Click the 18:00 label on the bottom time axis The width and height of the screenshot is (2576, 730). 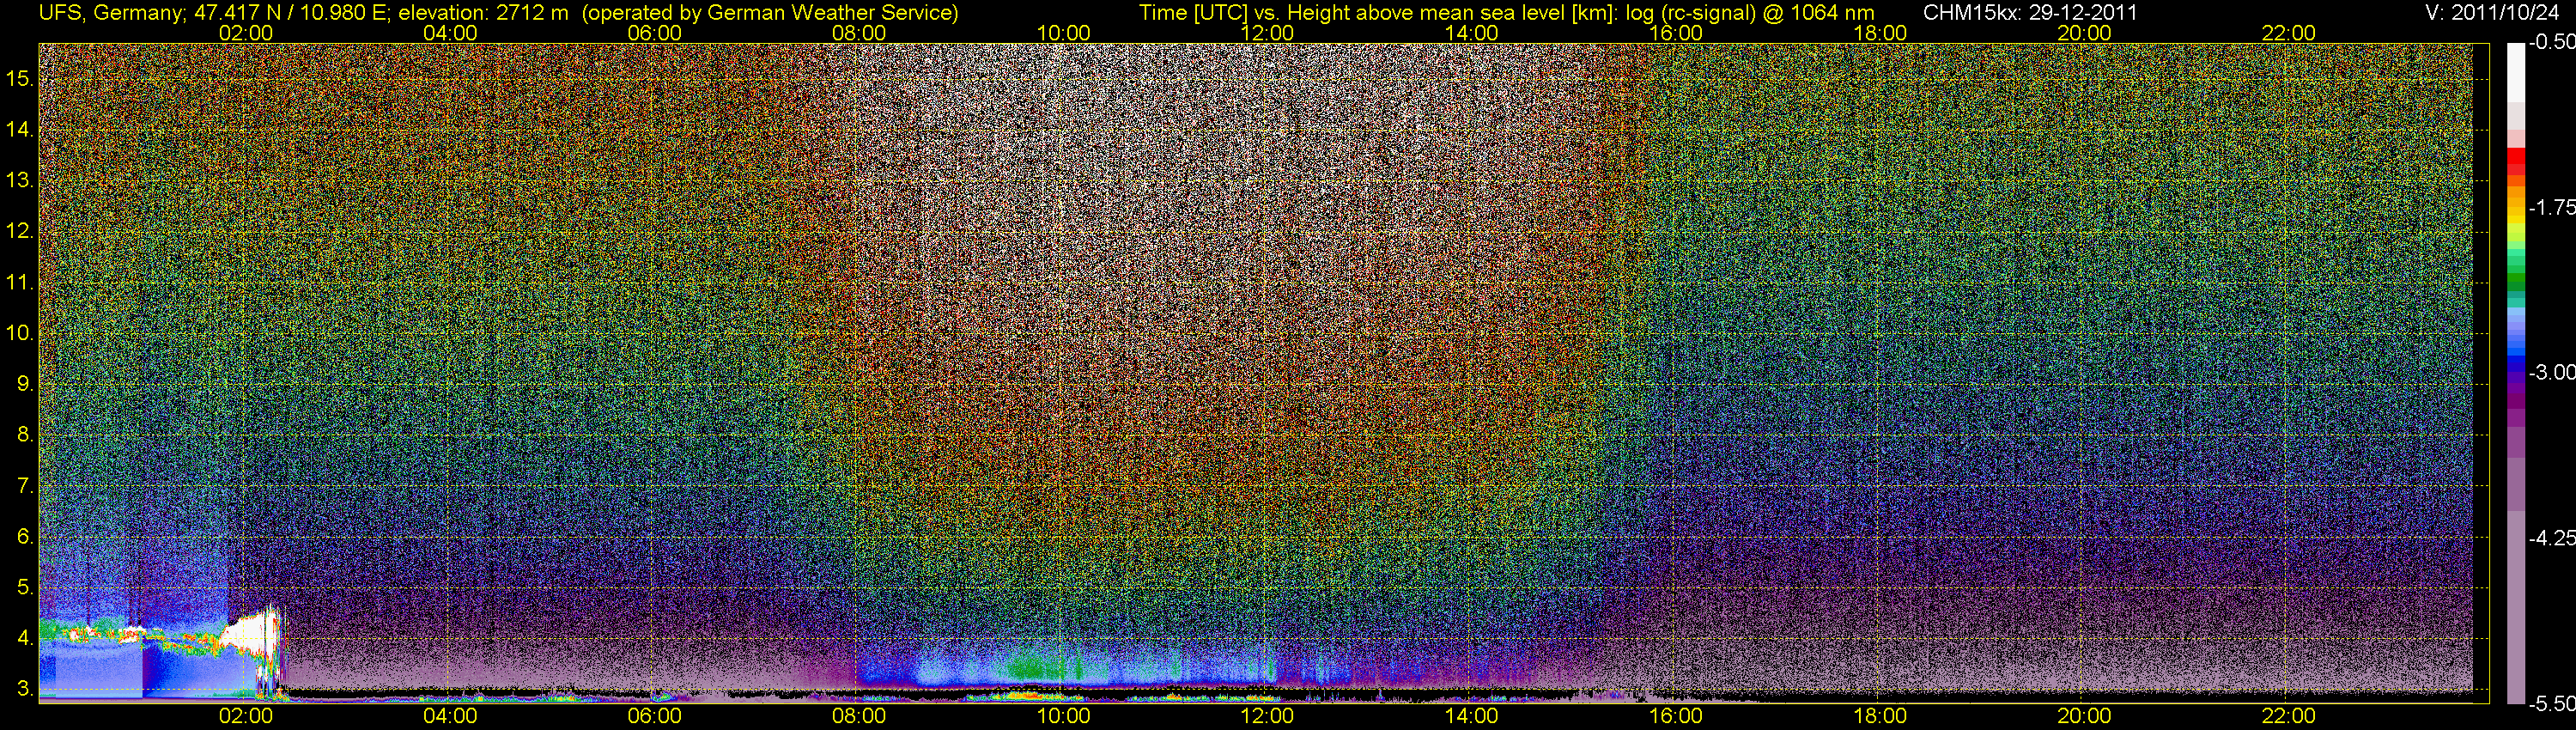click(x=1880, y=716)
